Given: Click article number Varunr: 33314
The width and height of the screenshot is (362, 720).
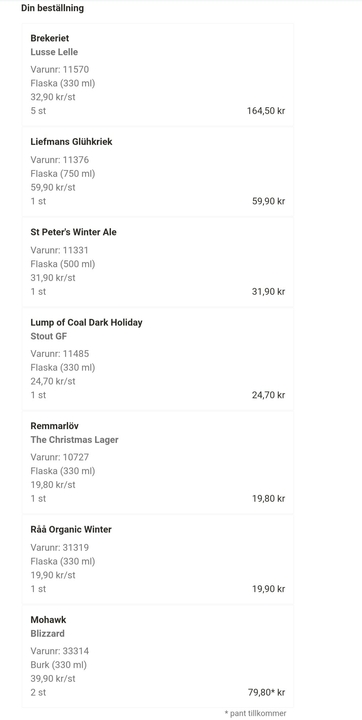Looking at the screenshot, I should [x=60, y=651].
